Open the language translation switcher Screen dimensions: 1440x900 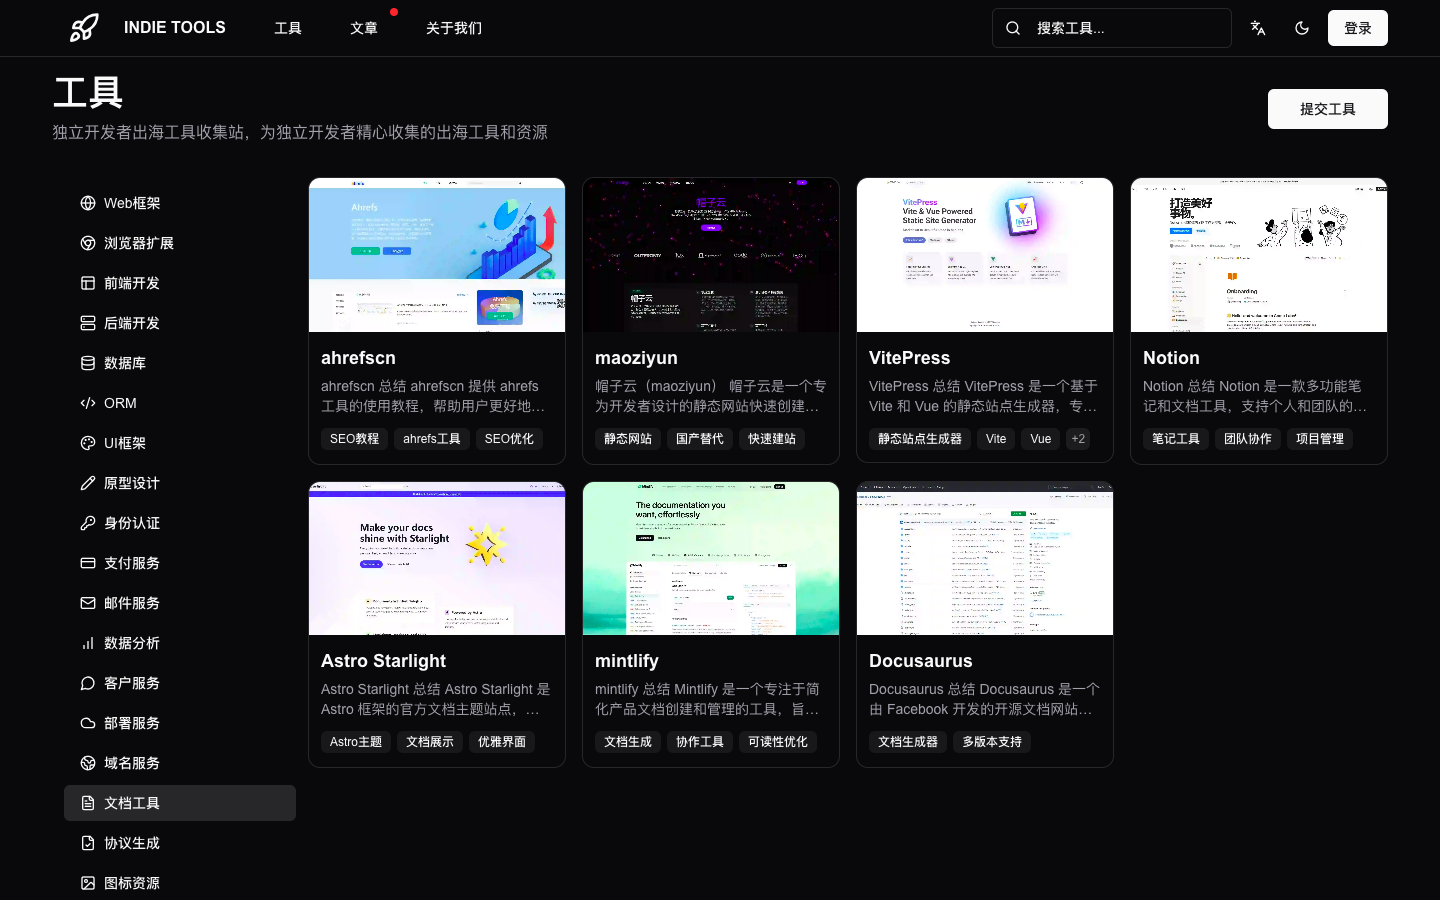1258,28
